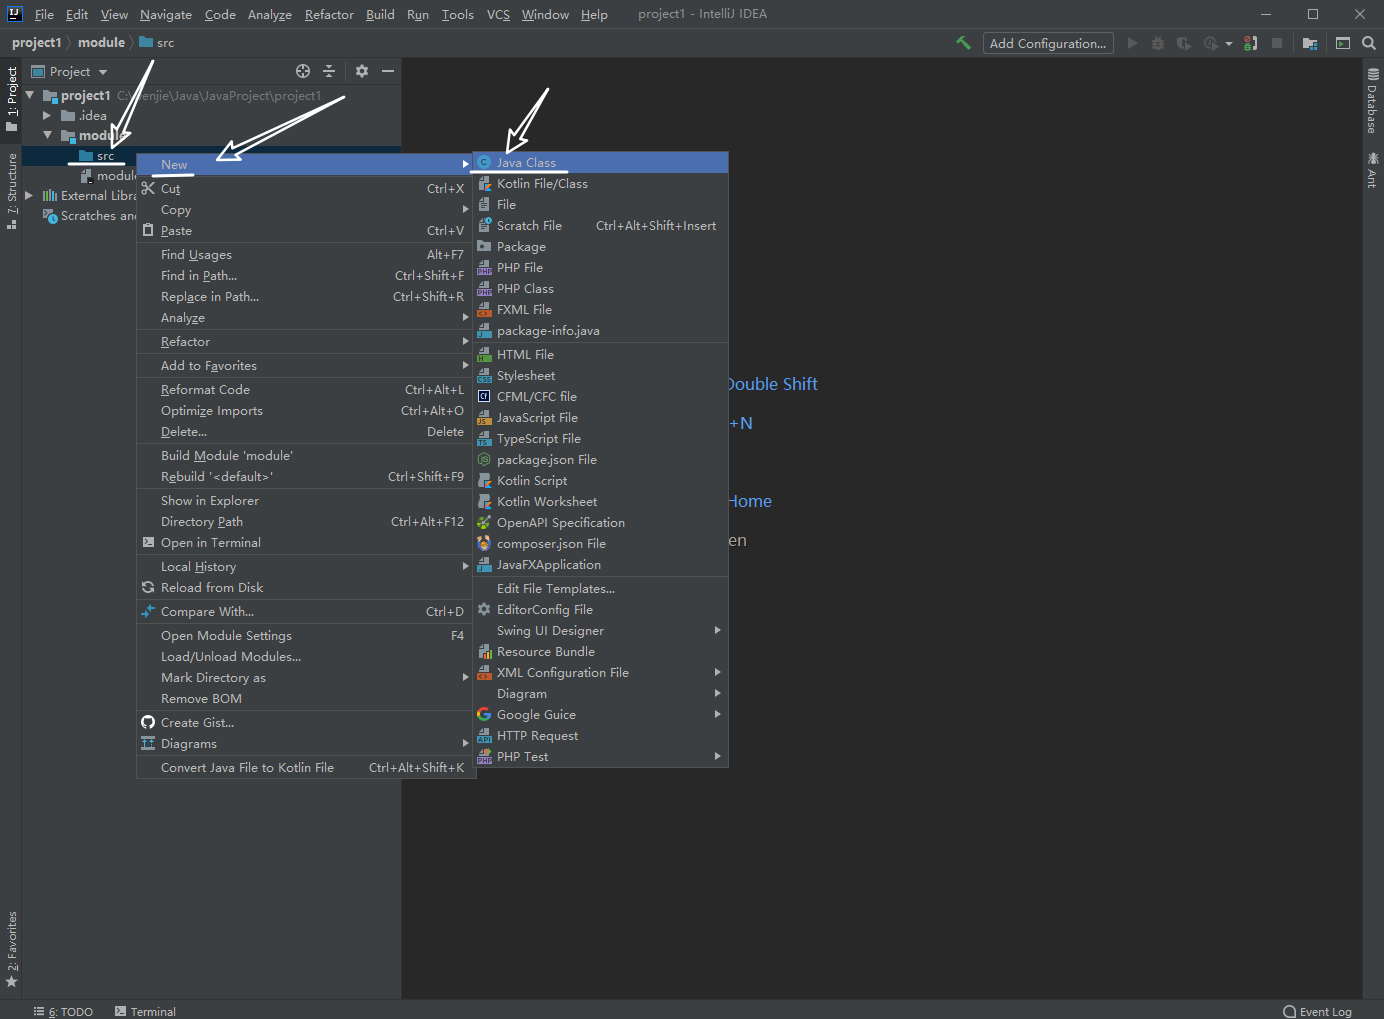Click the locate/scroll from source icon
1384x1019 pixels.
click(303, 71)
